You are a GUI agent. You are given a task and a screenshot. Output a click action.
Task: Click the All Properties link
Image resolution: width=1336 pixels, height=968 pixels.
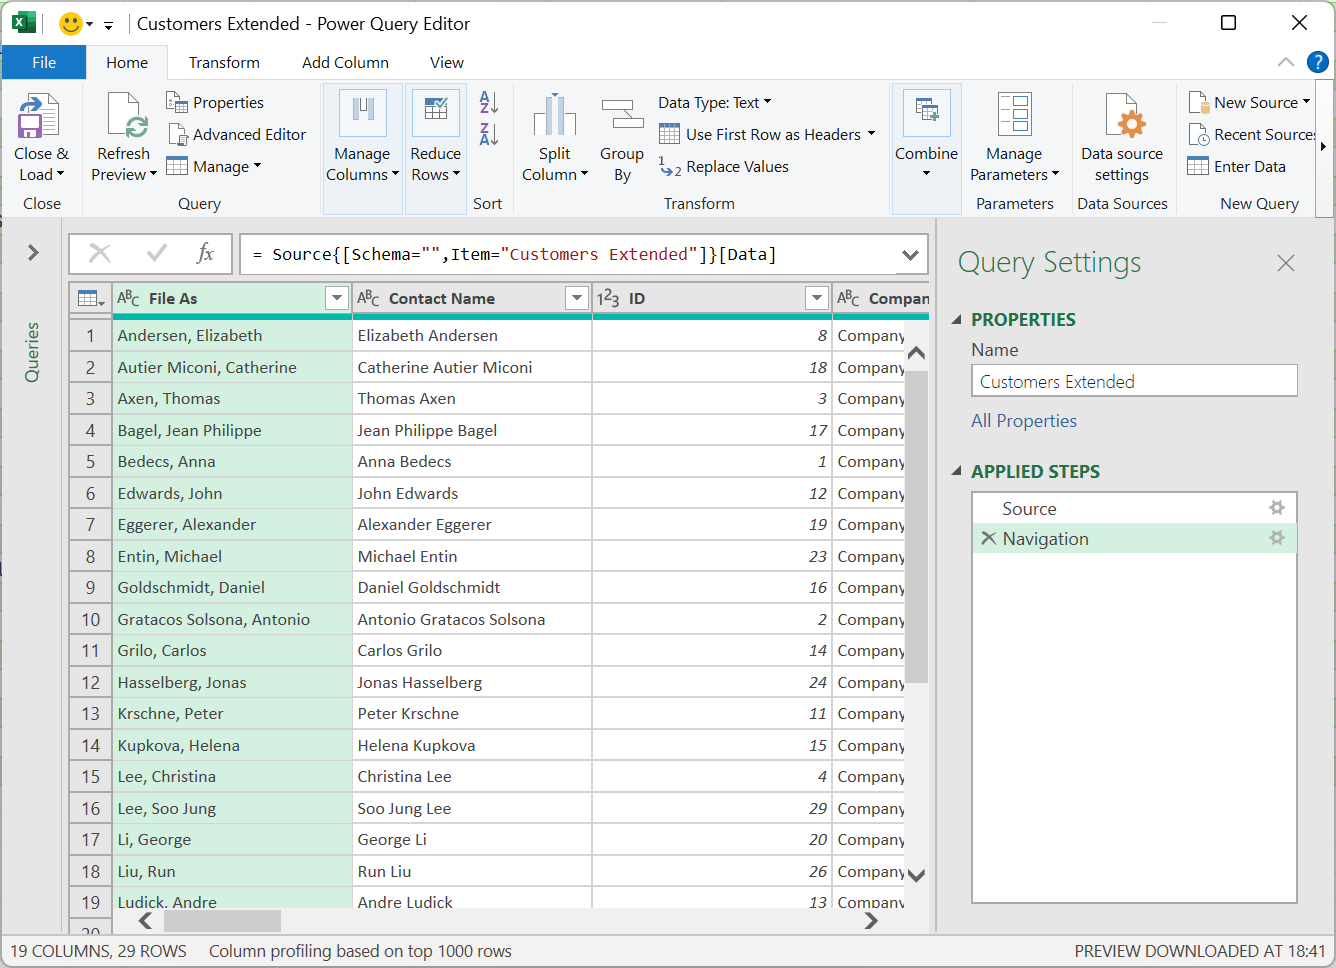coord(1024,421)
